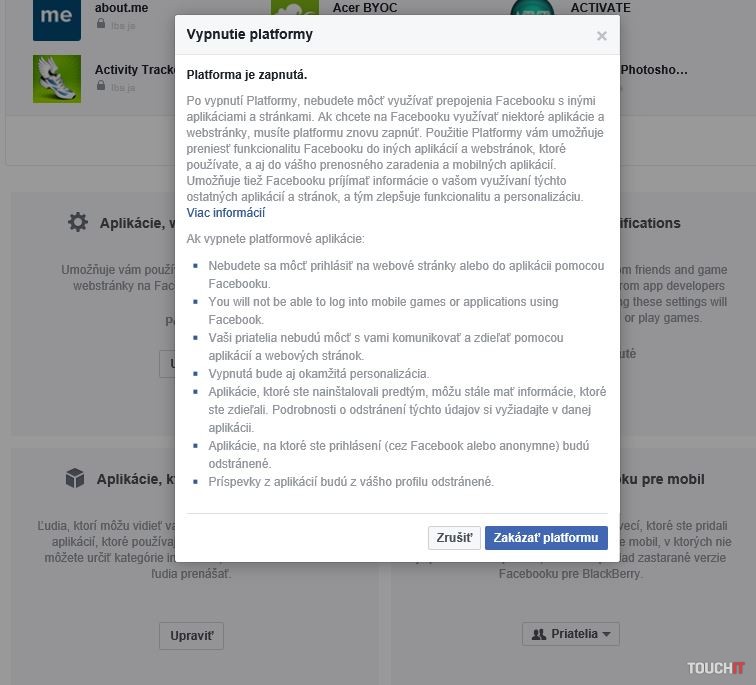Image resolution: width=756 pixels, height=685 pixels.
Task: Click the lock icon under Activity Tracker
Action: [101, 87]
